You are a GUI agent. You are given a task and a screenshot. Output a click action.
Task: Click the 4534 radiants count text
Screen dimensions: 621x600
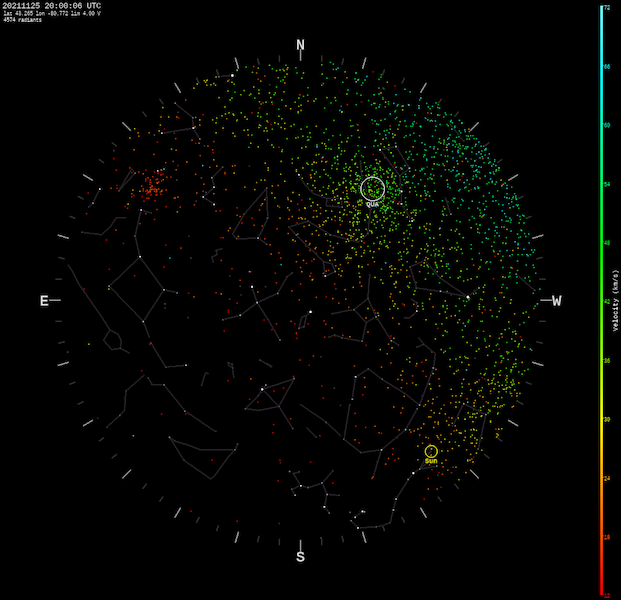[x=22, y=20]
